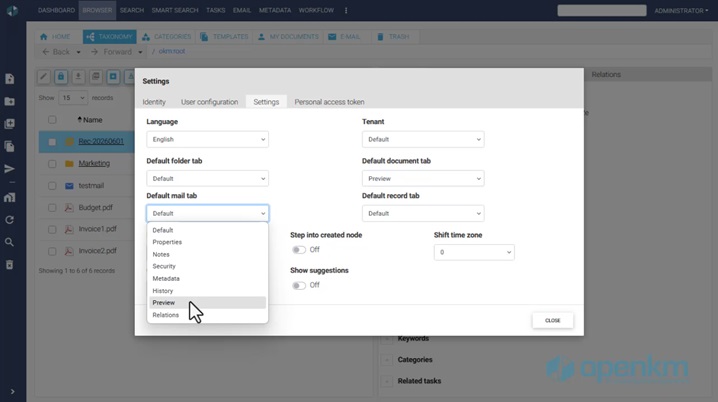The image size is (718, 402).
Task: Check the Invoice1.pdf row checkbox
Action: click(x=52, y=229)
